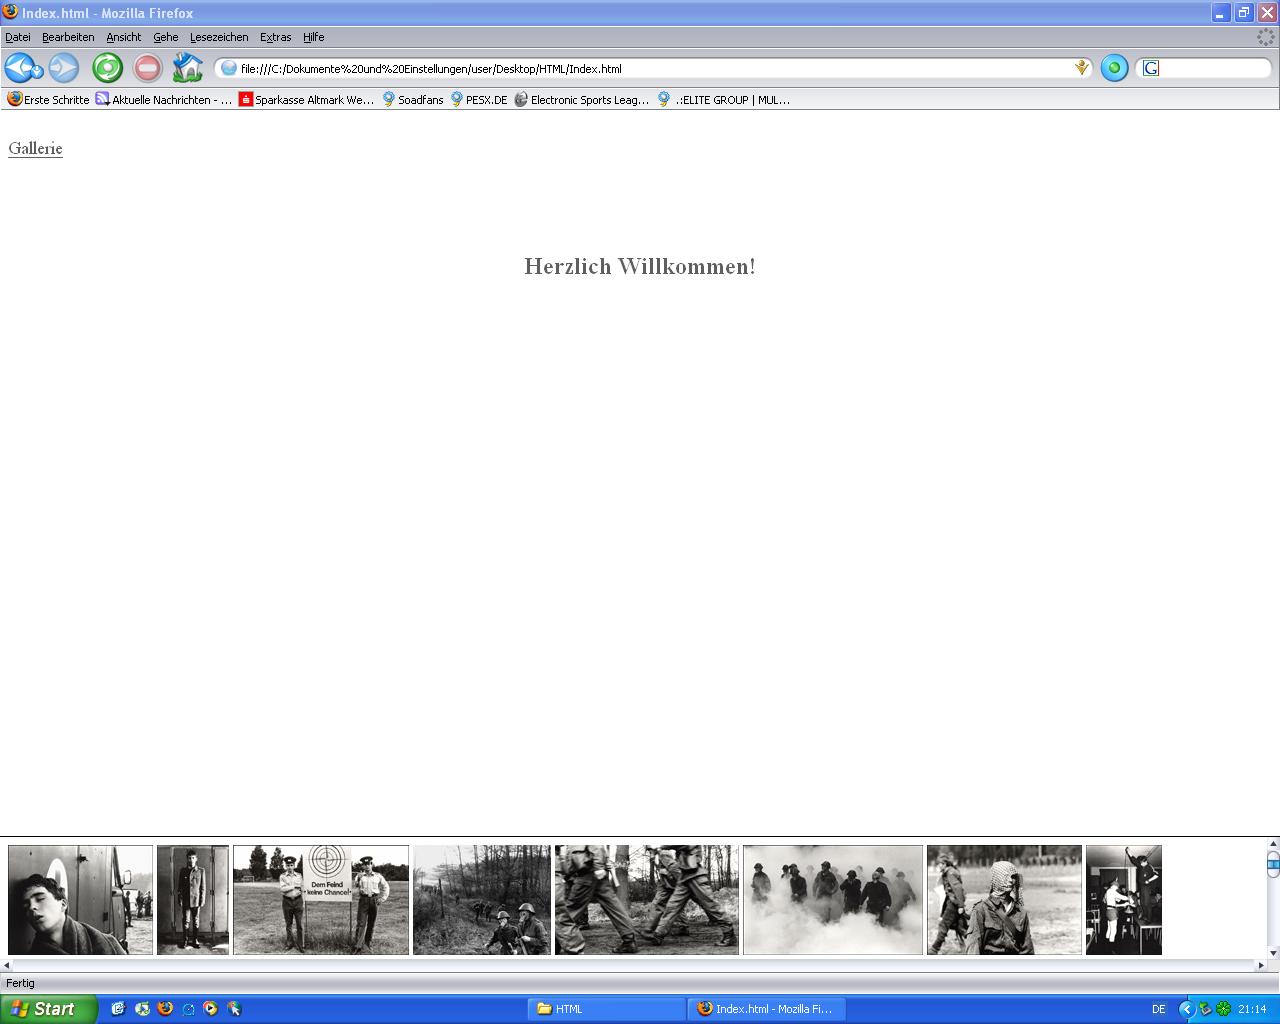This screenshot has width=1280, height=1024.
Task: Open the gas cloud soldiers thumbnail
Action: click(832, 899)
